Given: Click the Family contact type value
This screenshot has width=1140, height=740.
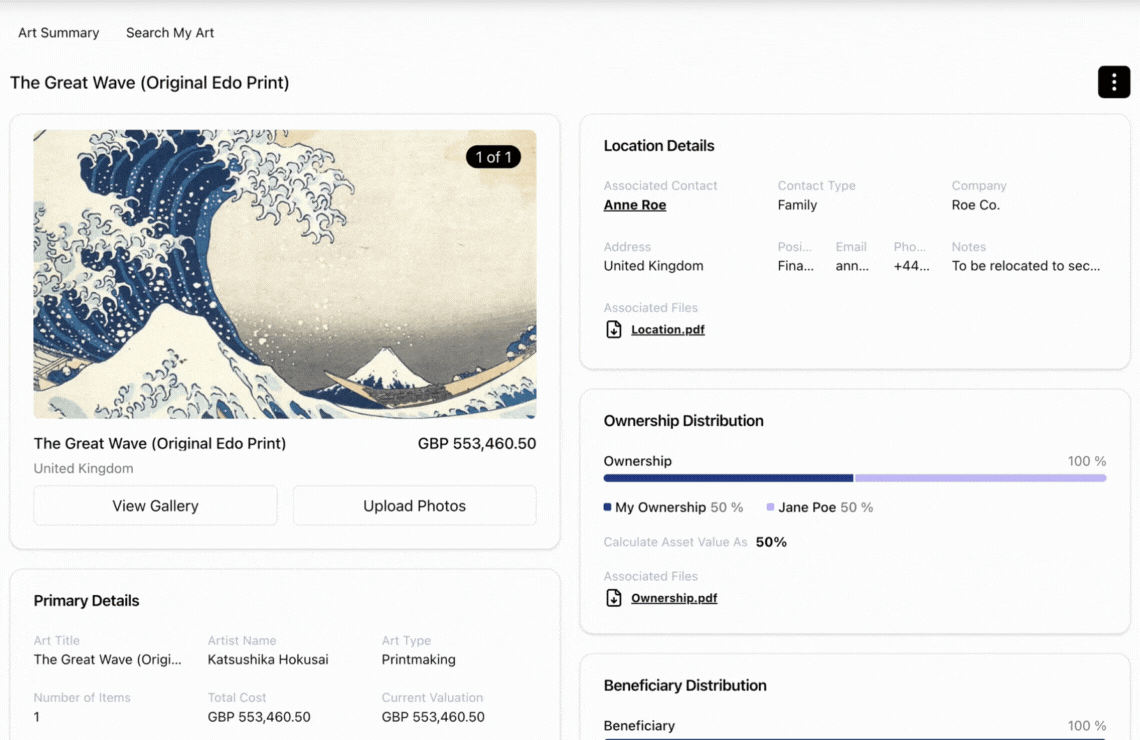Looking at the screenshot, I should click(x=797, y=205).
